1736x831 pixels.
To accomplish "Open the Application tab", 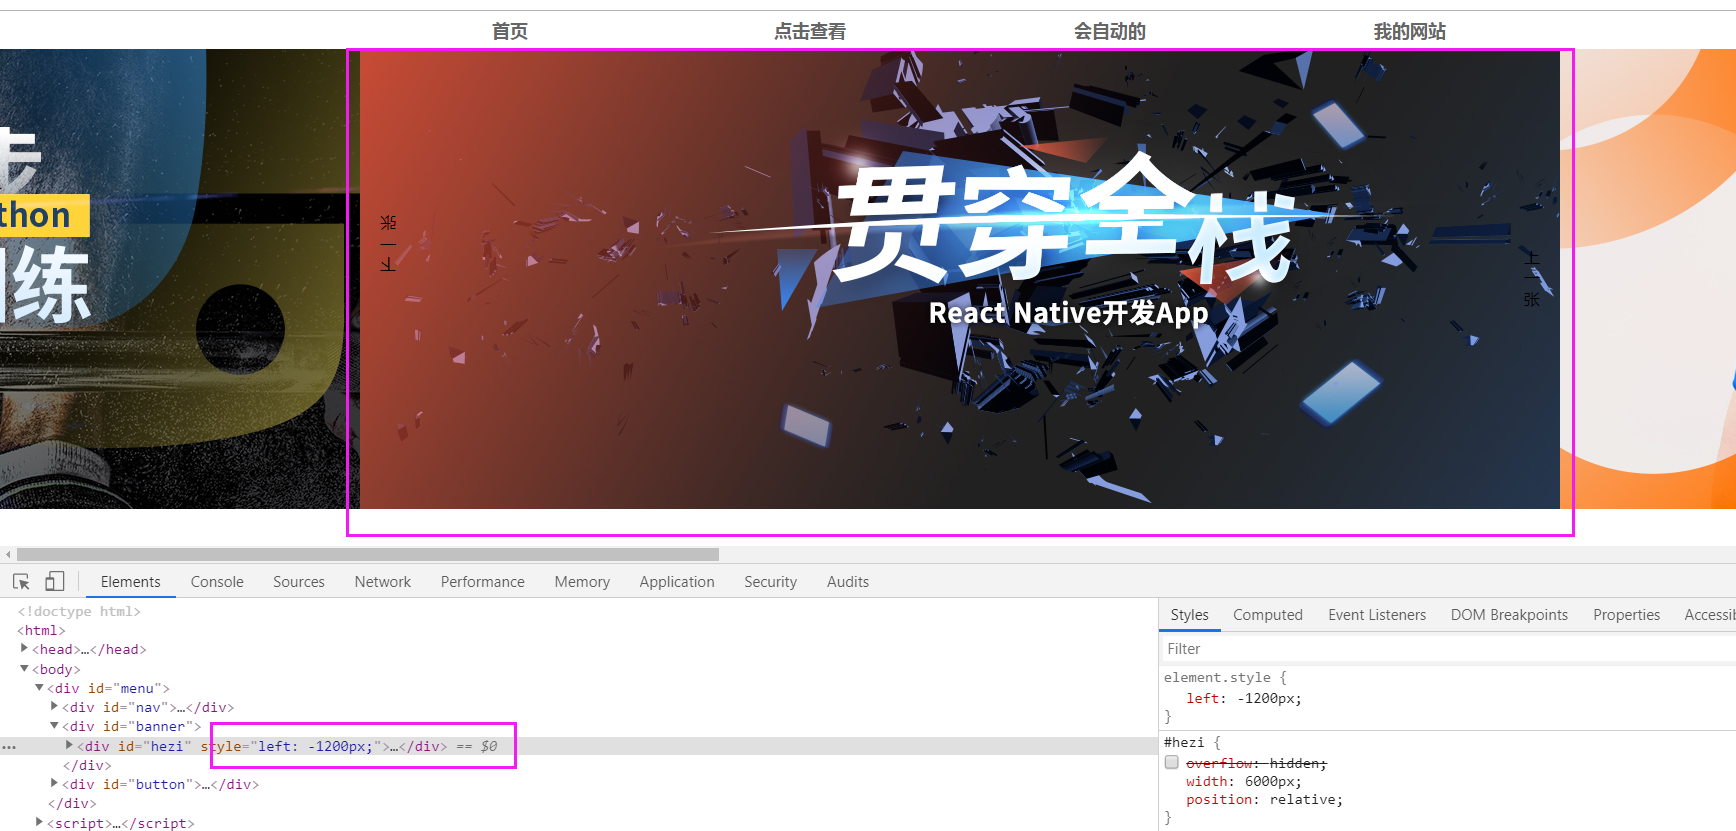I will (677, 582).
